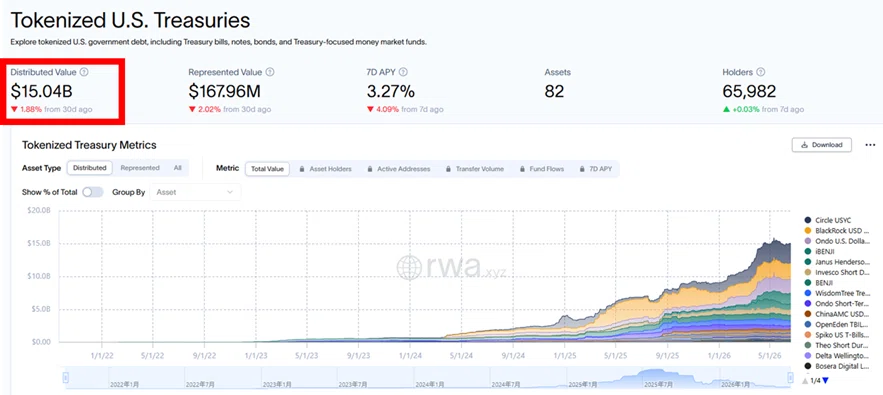Viewport: 883px width, 395px height.
Task: Click the lock icon on the 7D APY metric
Action: [x=583, y=168]
